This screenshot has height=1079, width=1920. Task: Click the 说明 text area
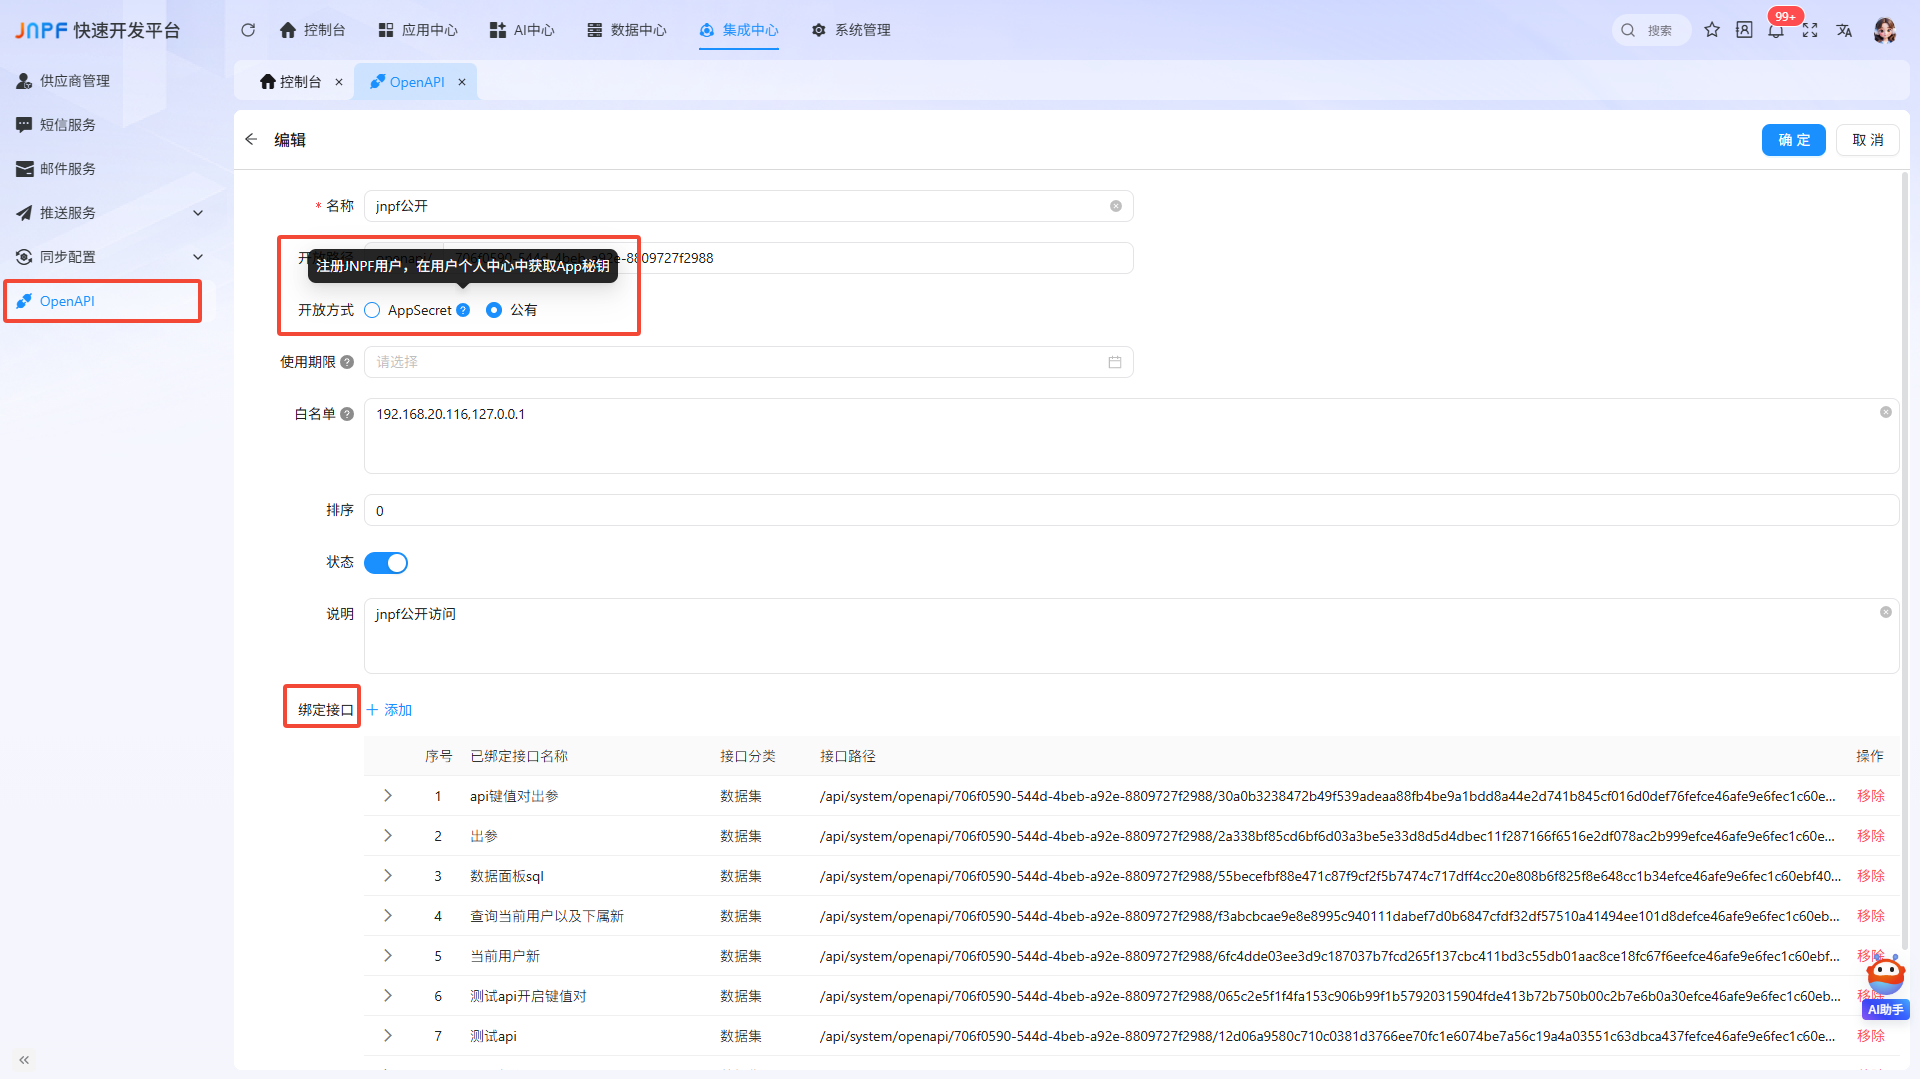click(x=1131, y=636)
